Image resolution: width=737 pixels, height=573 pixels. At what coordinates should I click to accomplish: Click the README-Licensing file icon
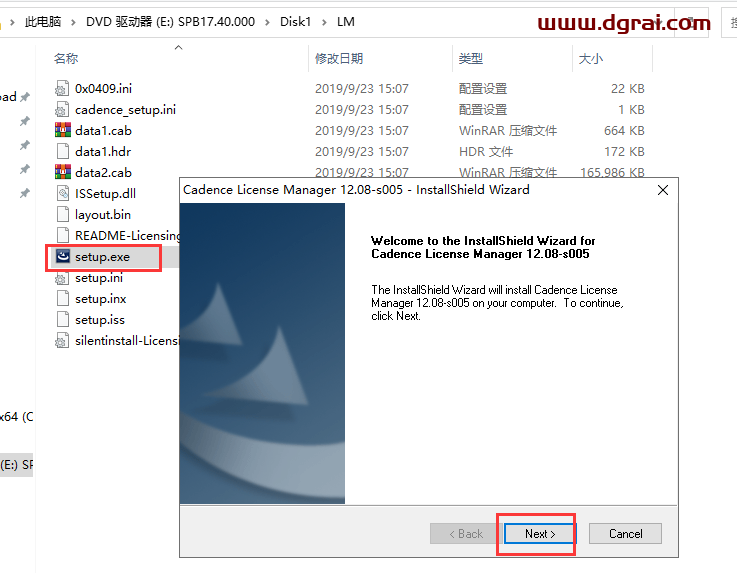[x=63, y=235]
